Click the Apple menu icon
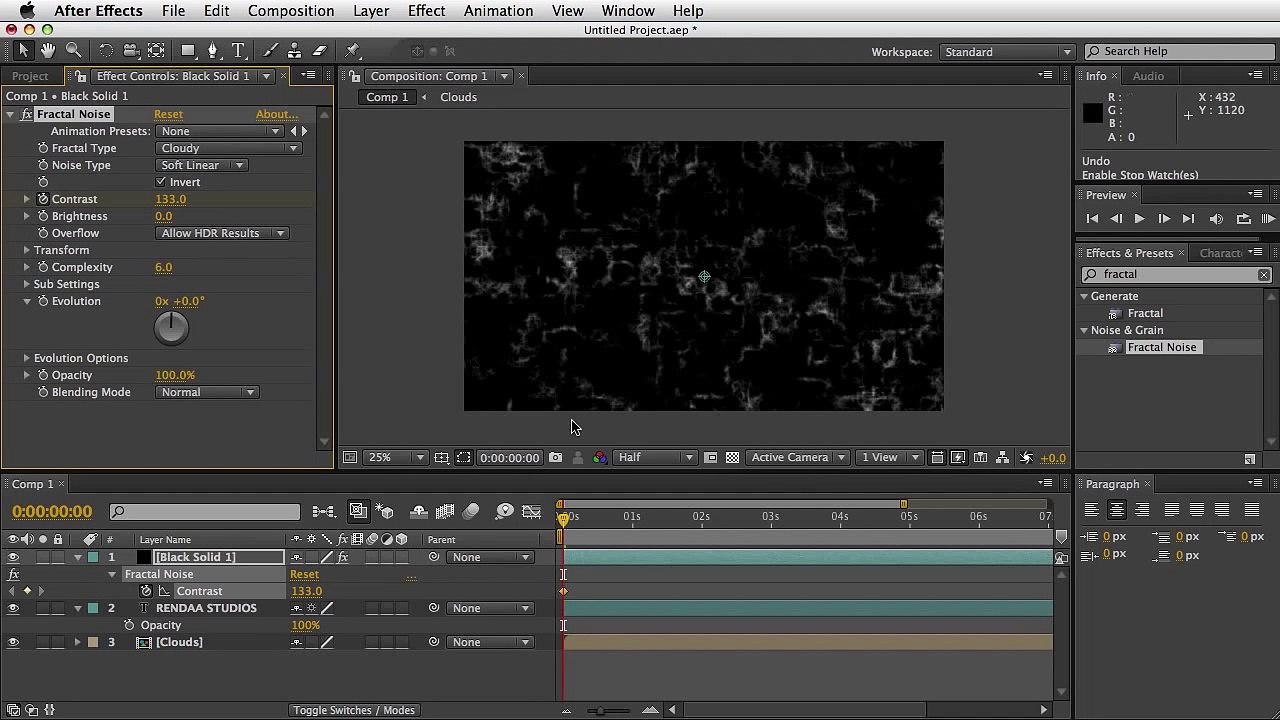Image resolution: width=1280 pixels, height=720 pixels. click(27, 11)
